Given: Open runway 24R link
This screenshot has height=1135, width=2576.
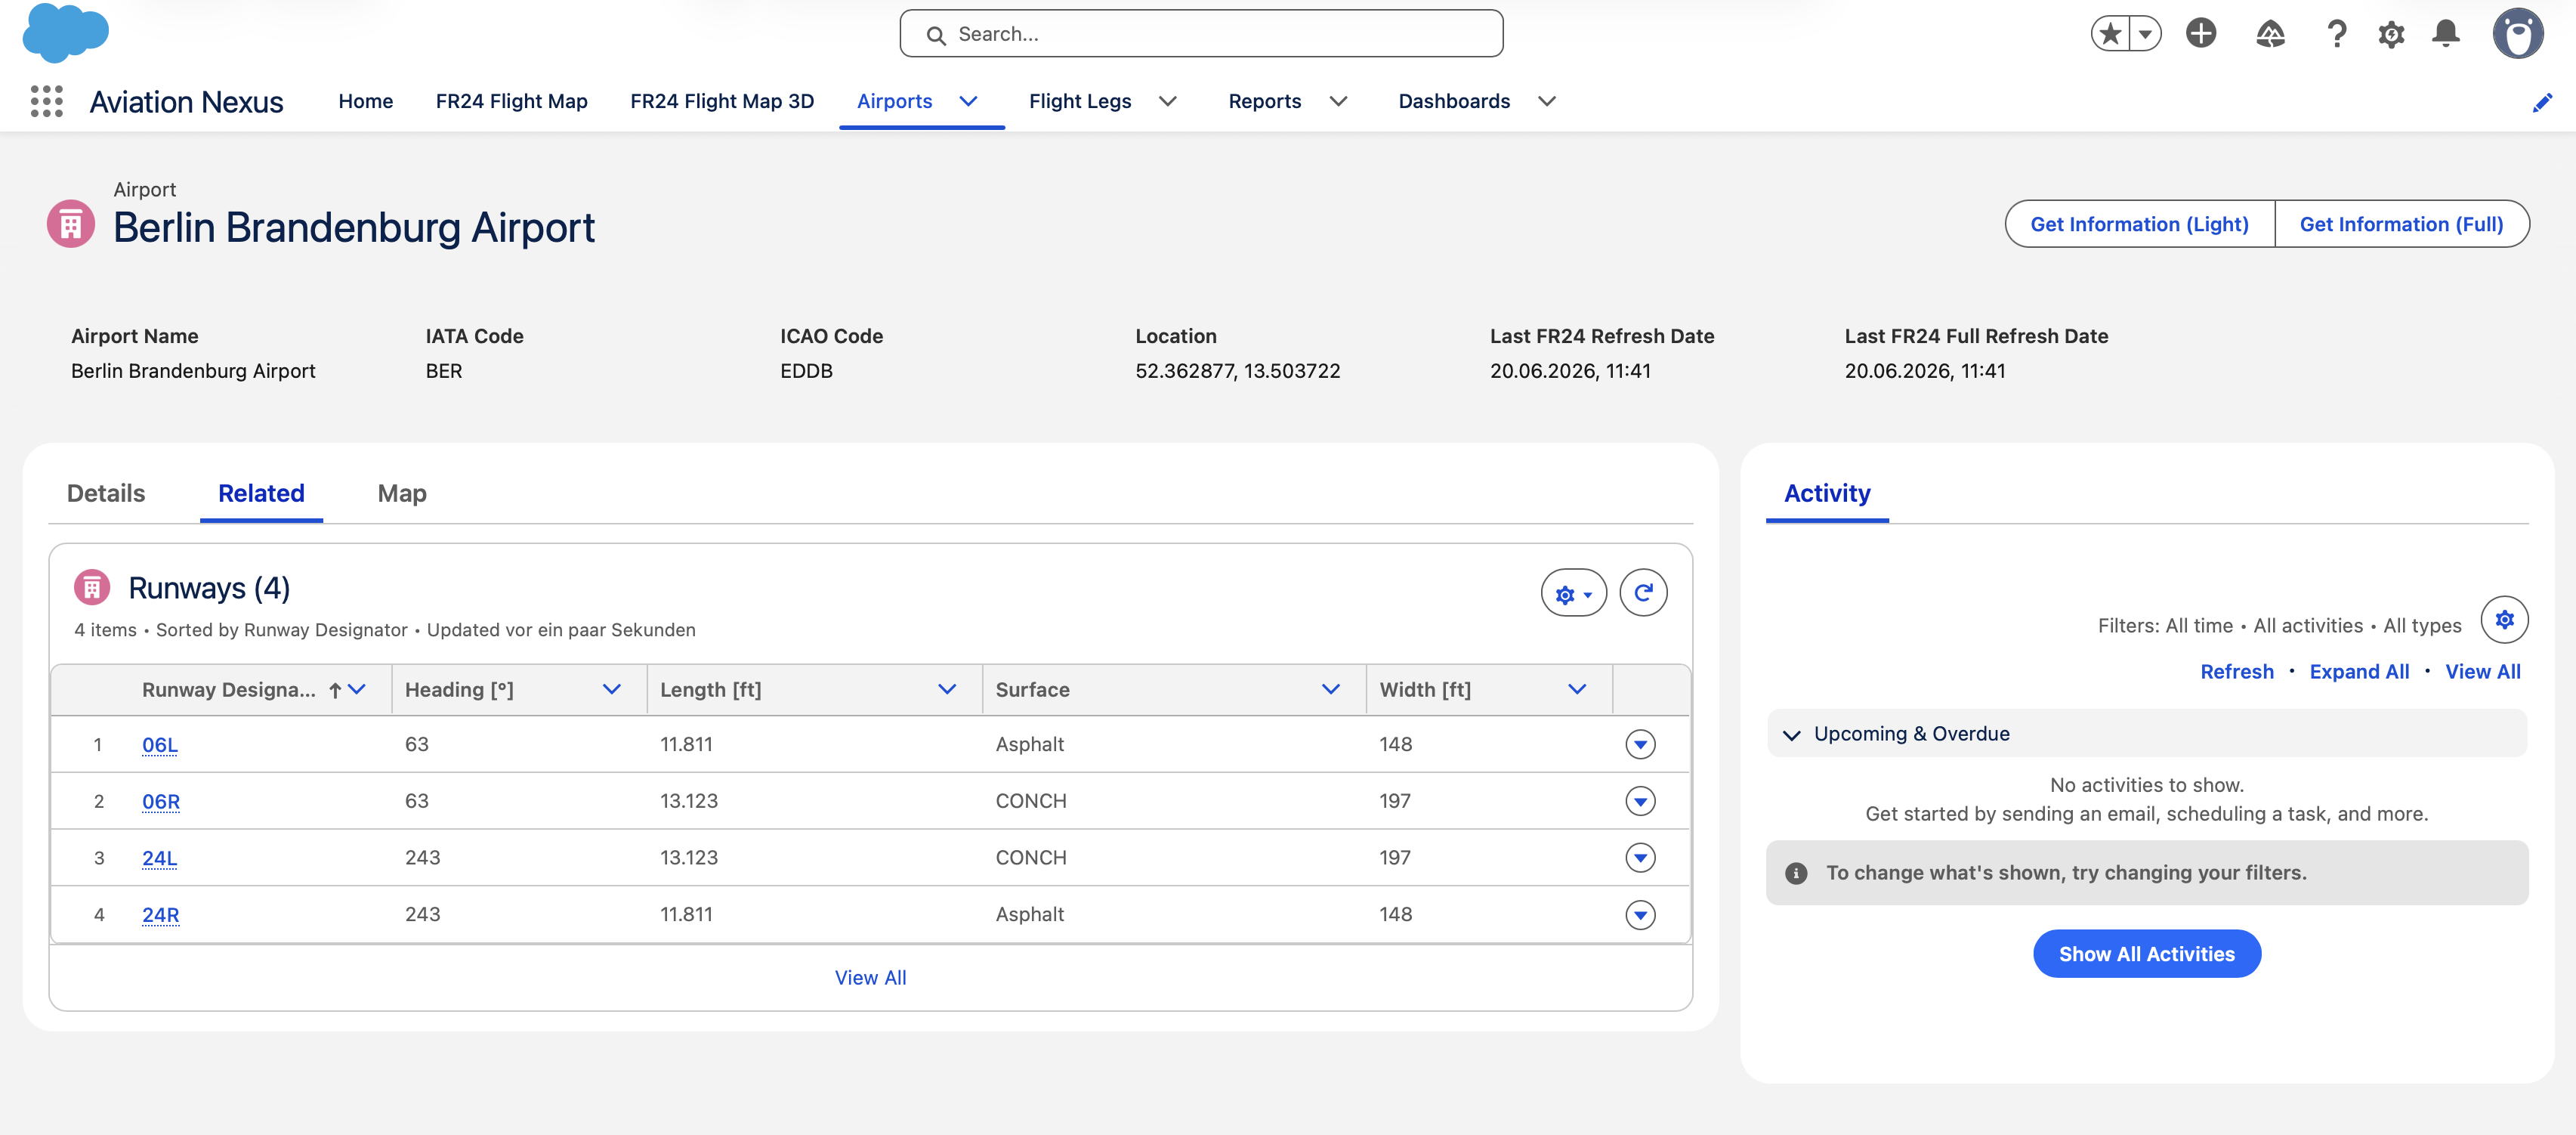Looking at the screenshot, I should (161, 915).
